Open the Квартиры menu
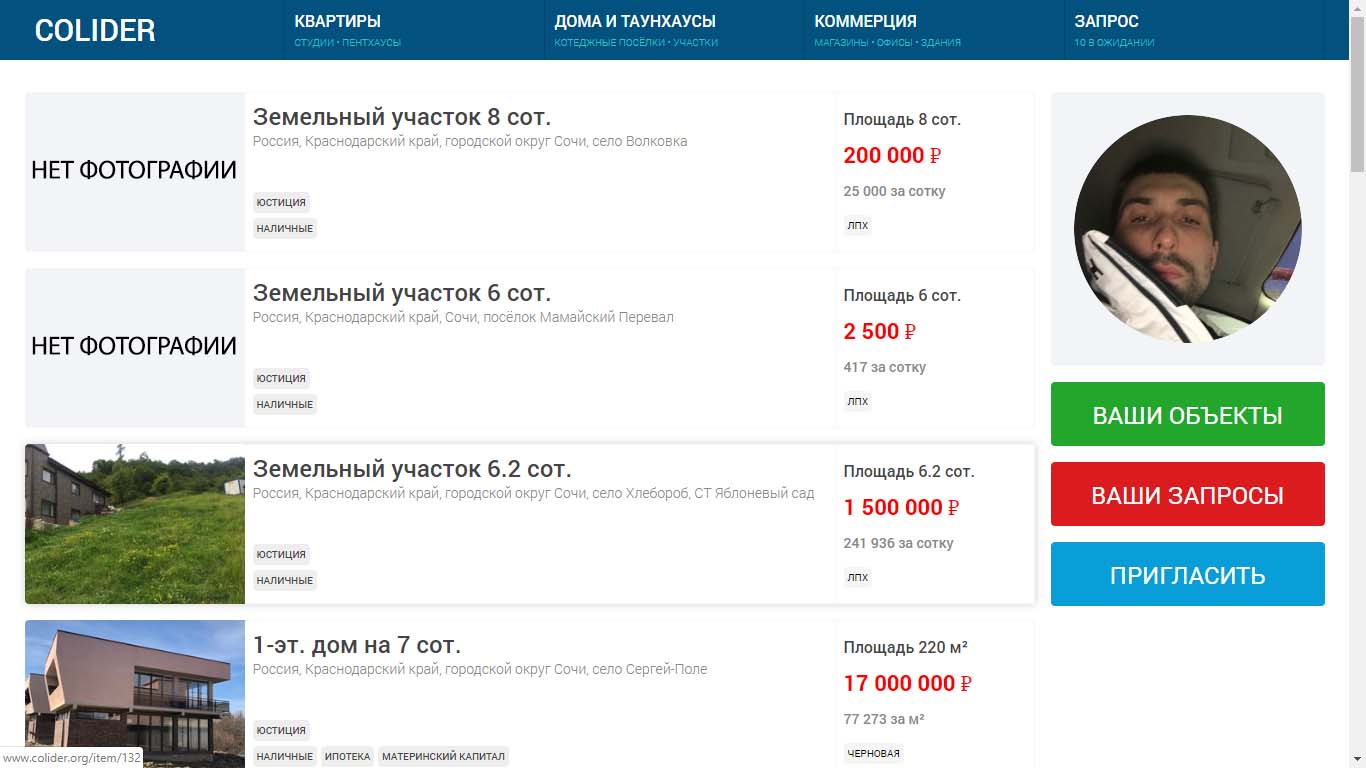 point(337,21)
